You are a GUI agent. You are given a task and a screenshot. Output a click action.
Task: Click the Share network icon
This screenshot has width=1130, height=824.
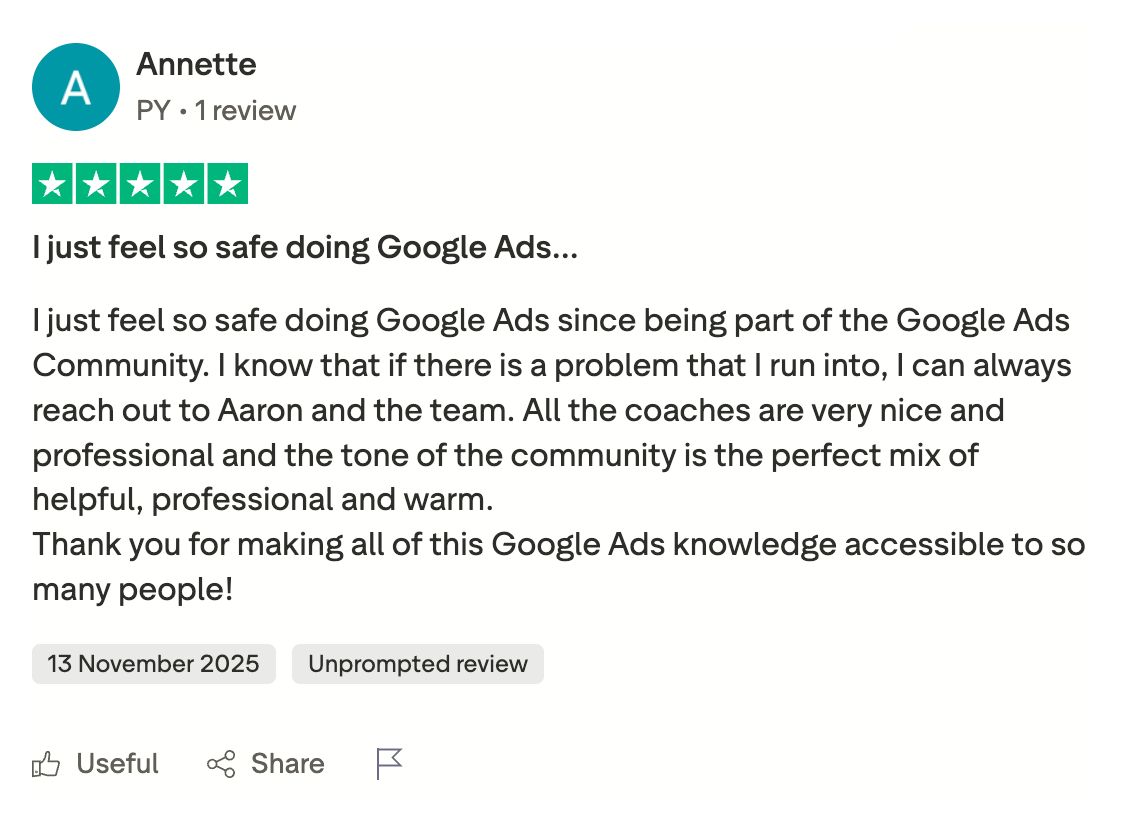(x=221, y=765)
